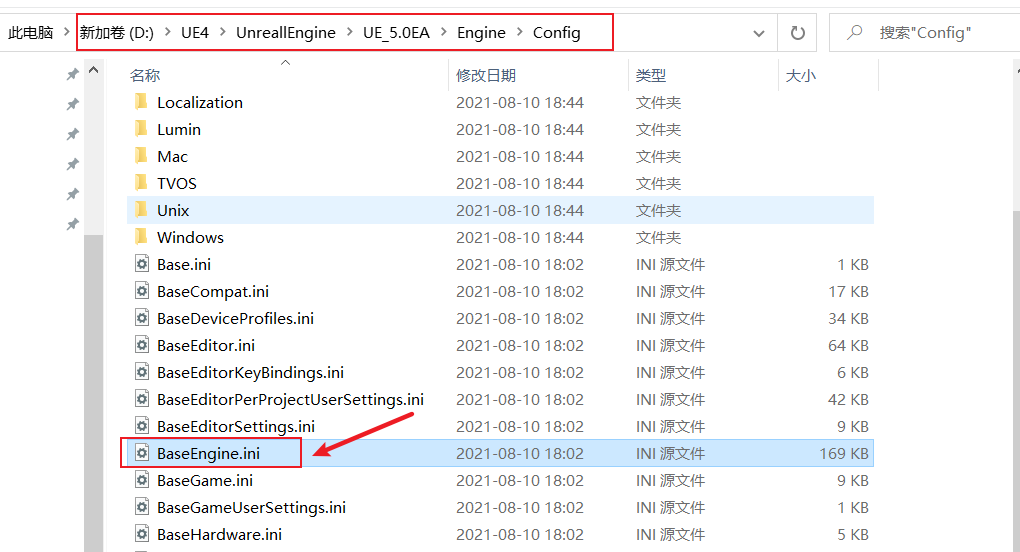1020x552 pixels.
Task: Go to UE4 folder in breadcrumb
Action: pos(195,33)
